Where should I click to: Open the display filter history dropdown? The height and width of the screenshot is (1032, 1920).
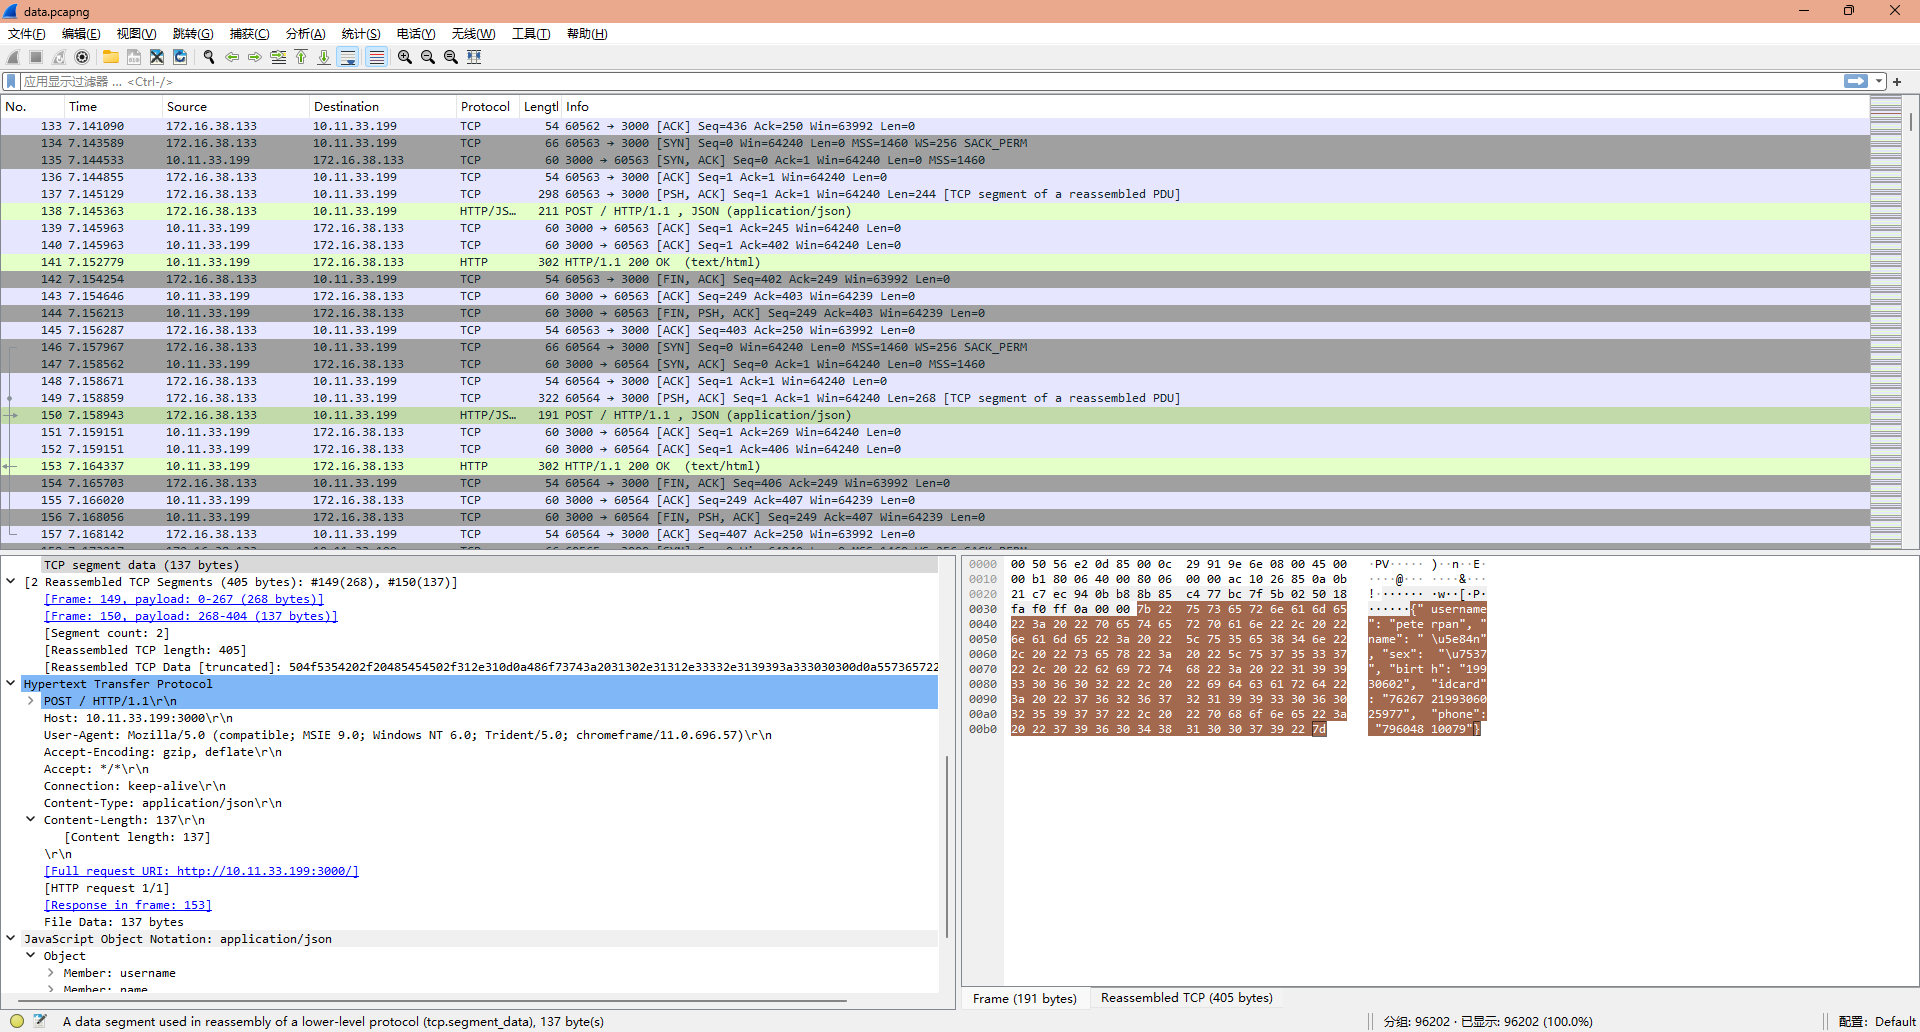tap(1879, 81)
